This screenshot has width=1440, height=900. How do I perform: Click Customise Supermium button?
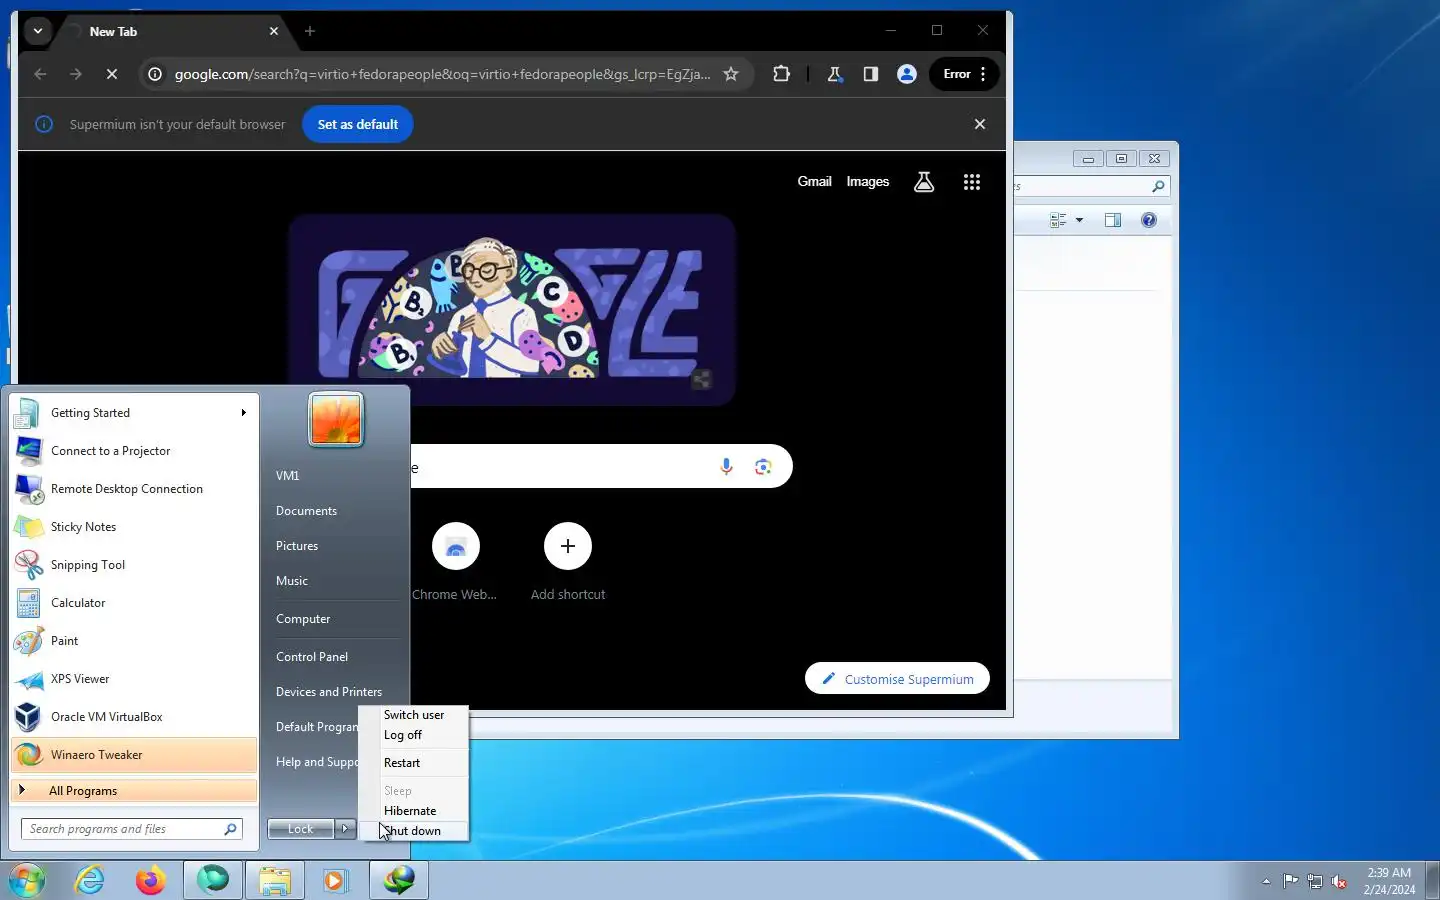[898, 679]
